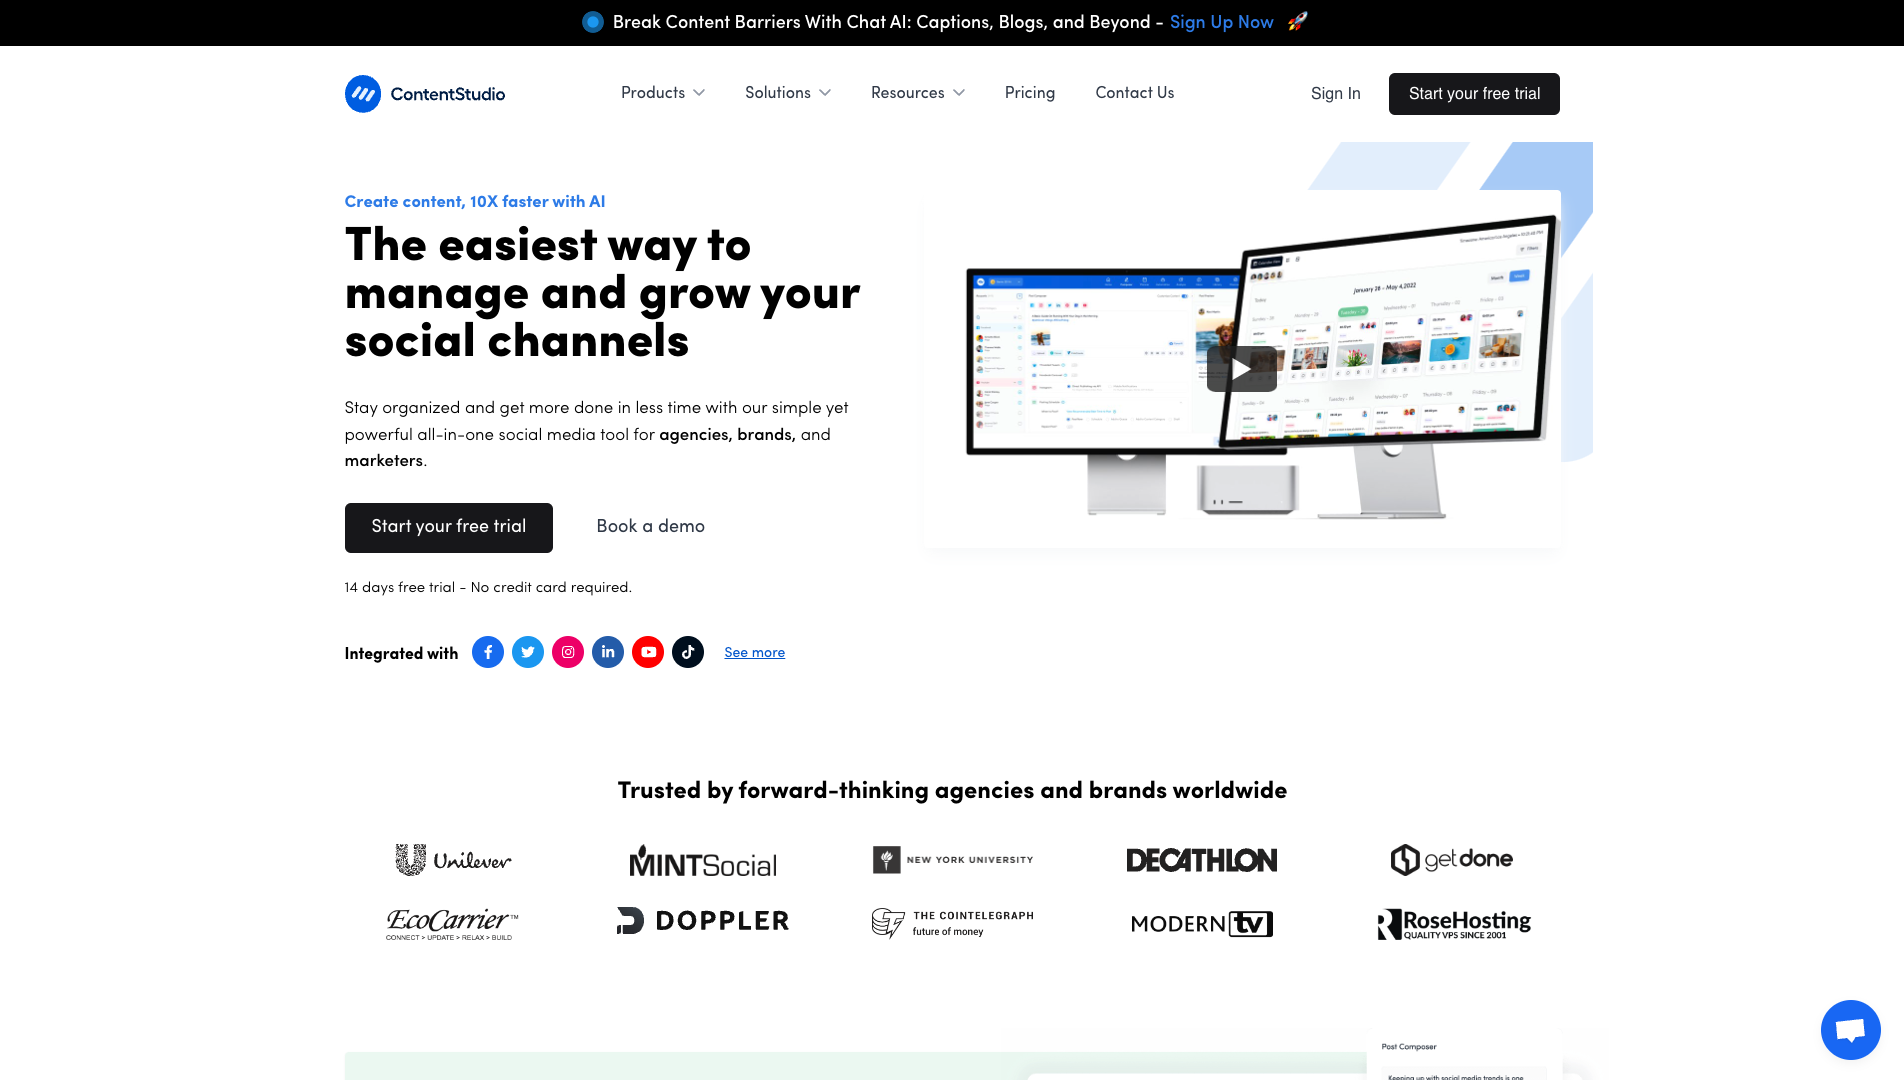Click the rocket emoji in banner

(x=1297, y=21)
